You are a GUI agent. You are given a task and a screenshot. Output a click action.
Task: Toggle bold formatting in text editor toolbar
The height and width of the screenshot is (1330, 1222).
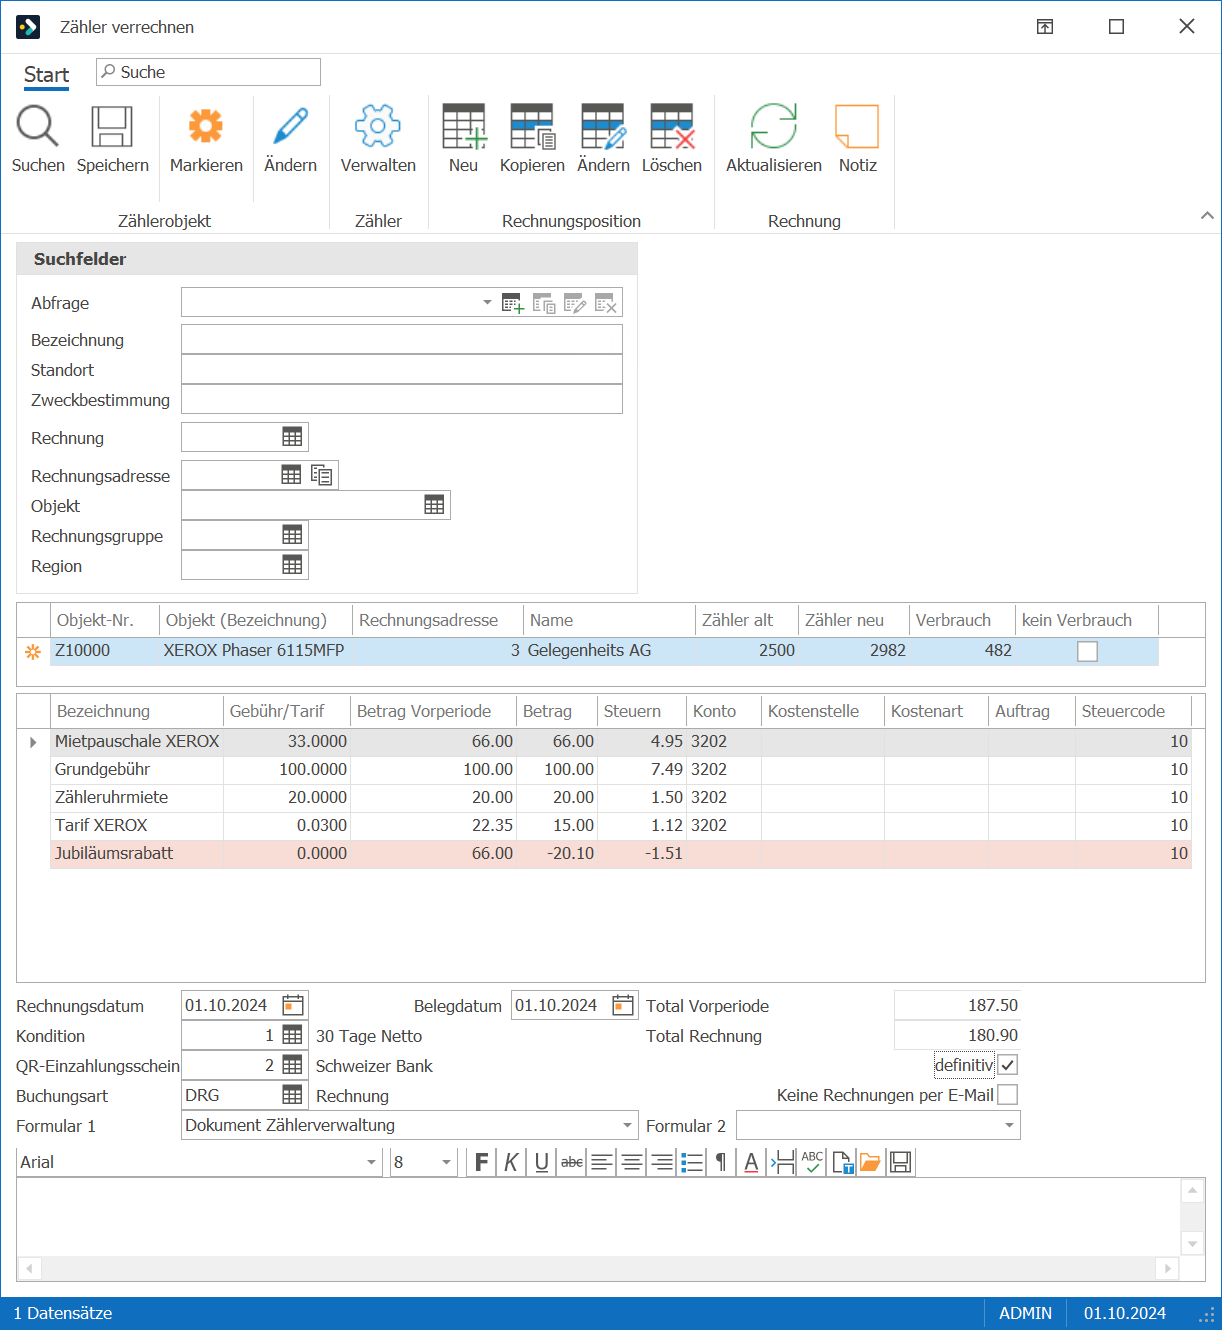click(x=482, y=1162)
